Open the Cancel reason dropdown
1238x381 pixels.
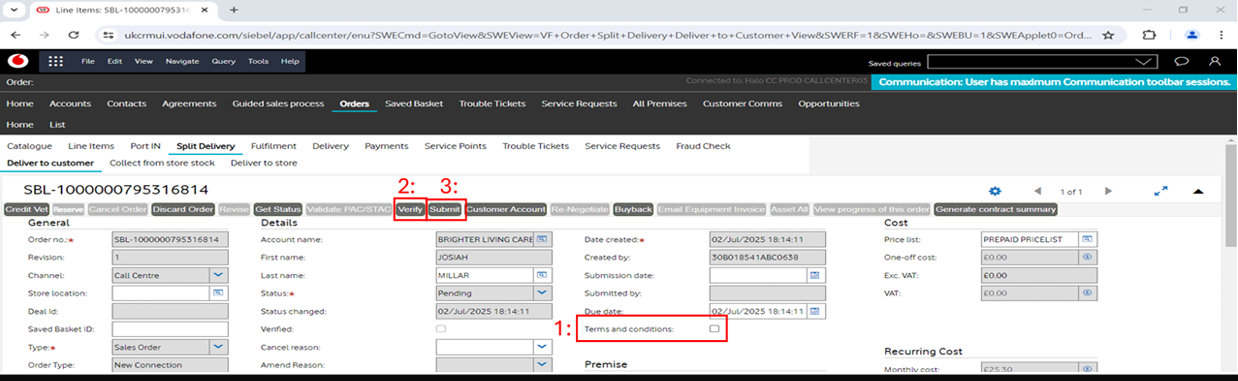tap(541, 346)
